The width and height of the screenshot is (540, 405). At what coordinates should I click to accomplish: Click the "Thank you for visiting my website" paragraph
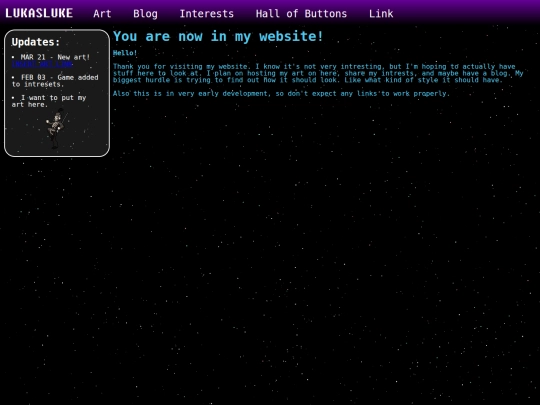coord(318,73)
